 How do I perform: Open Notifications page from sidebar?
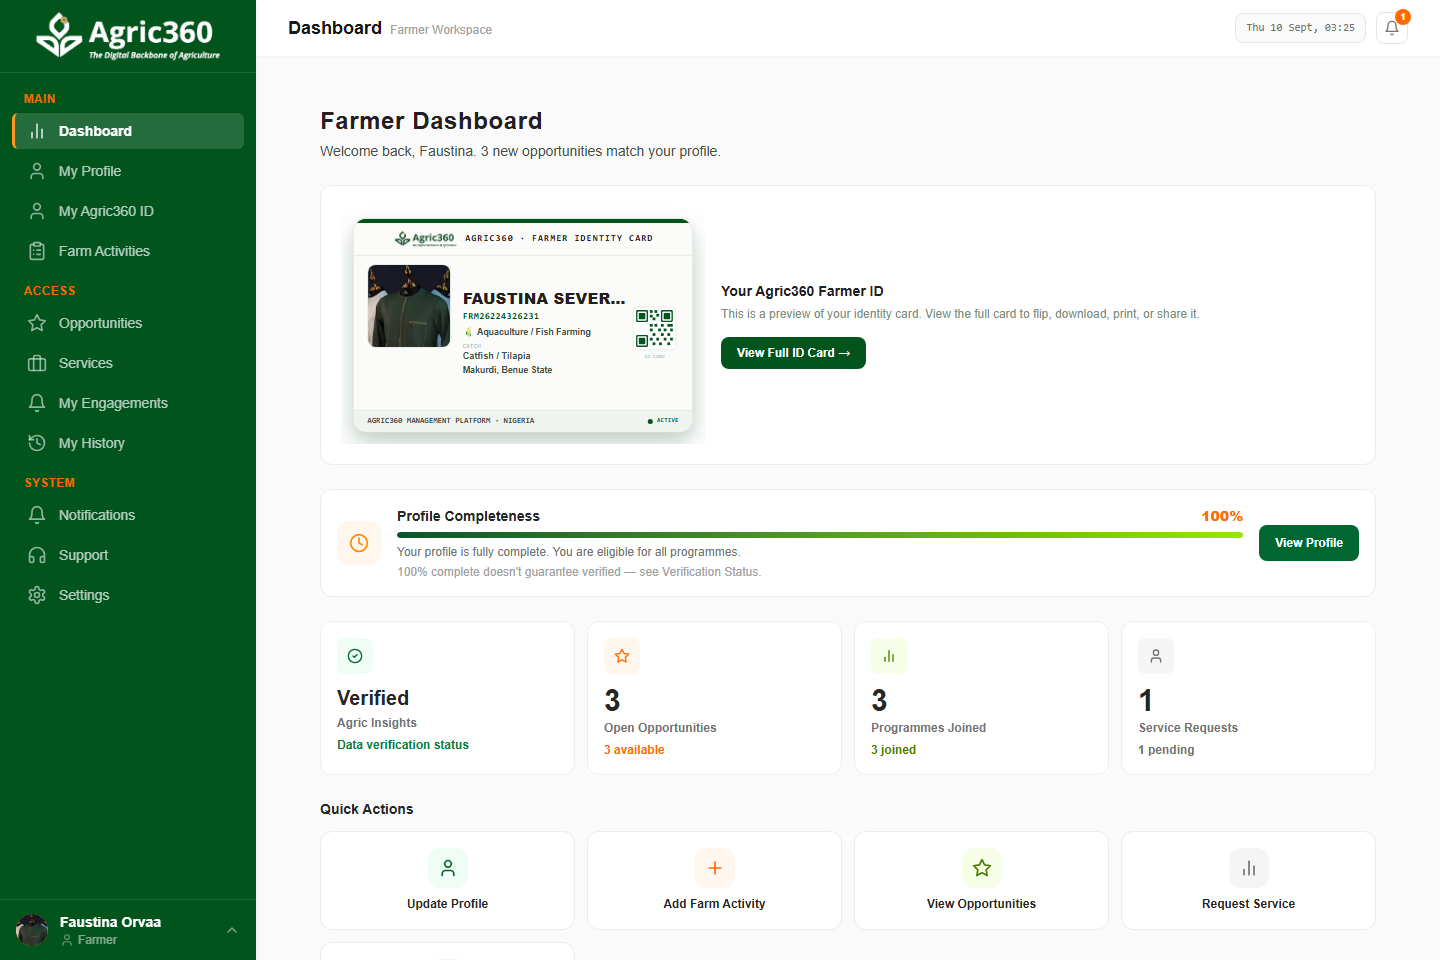(x=128, y=515)
